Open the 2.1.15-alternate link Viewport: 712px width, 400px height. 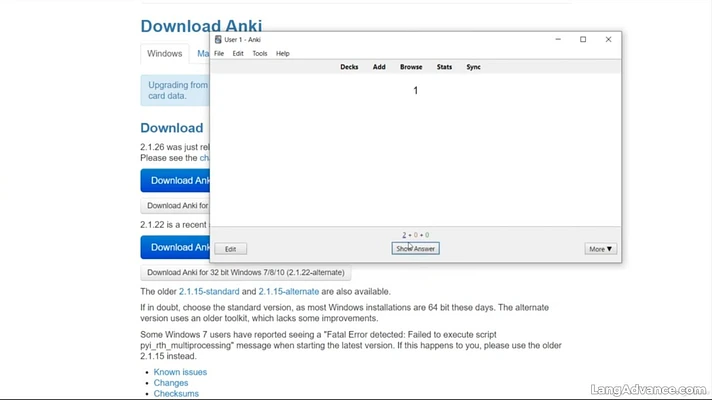pos(289,291)
